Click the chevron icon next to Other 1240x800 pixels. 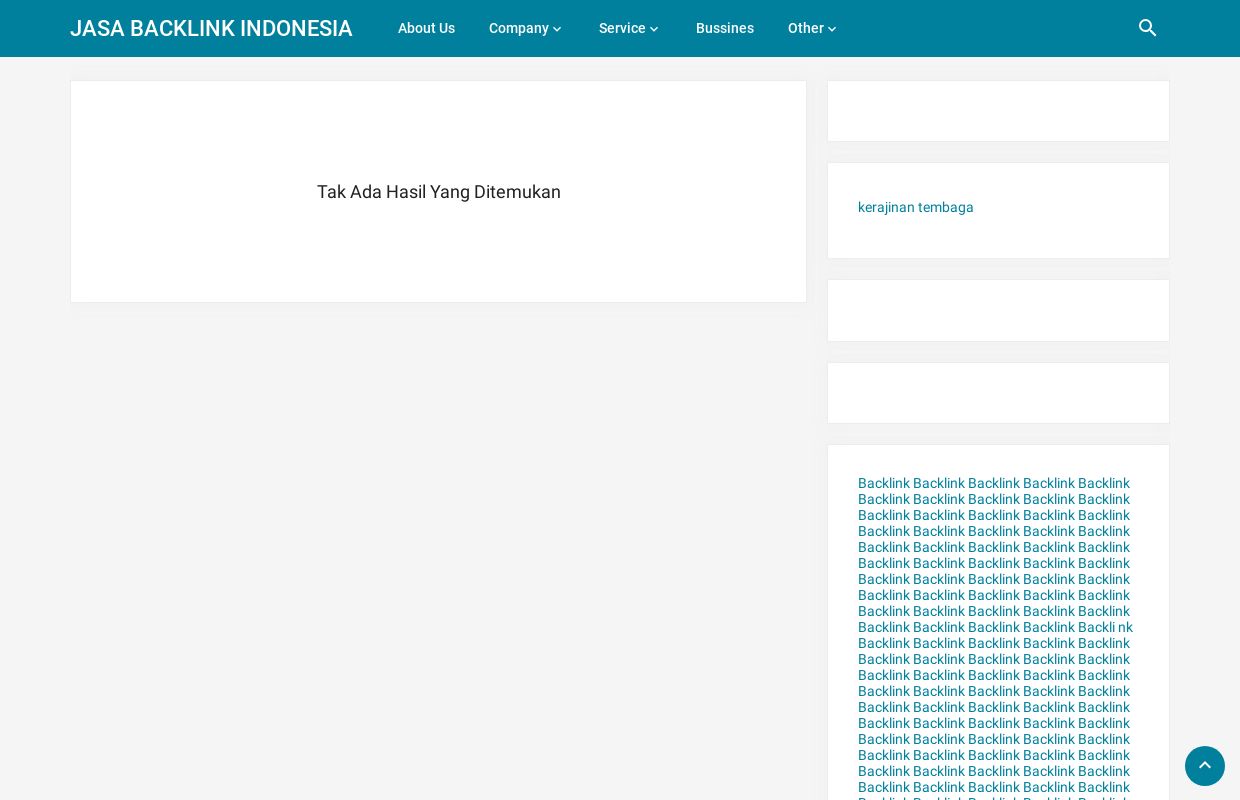[x=831, y=29]
